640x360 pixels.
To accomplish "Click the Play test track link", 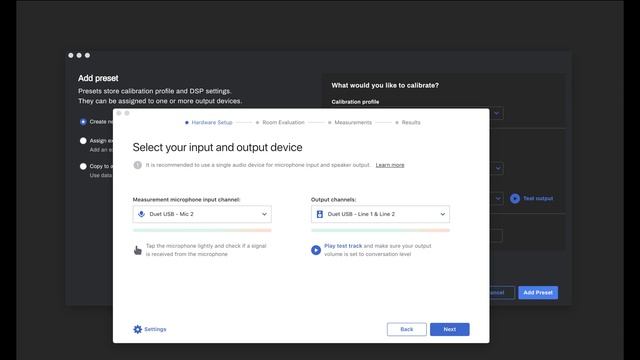I will [x=343, y=246].
